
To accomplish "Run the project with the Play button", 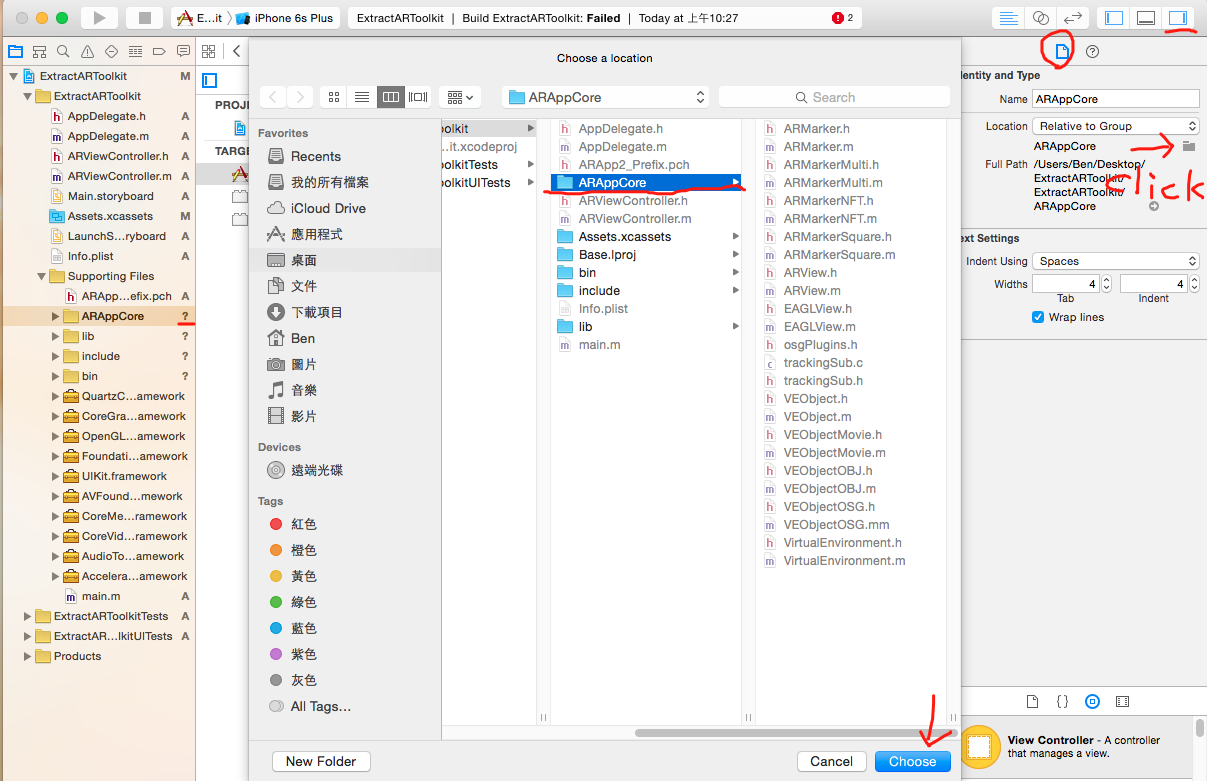I will (x=97, y=17).
